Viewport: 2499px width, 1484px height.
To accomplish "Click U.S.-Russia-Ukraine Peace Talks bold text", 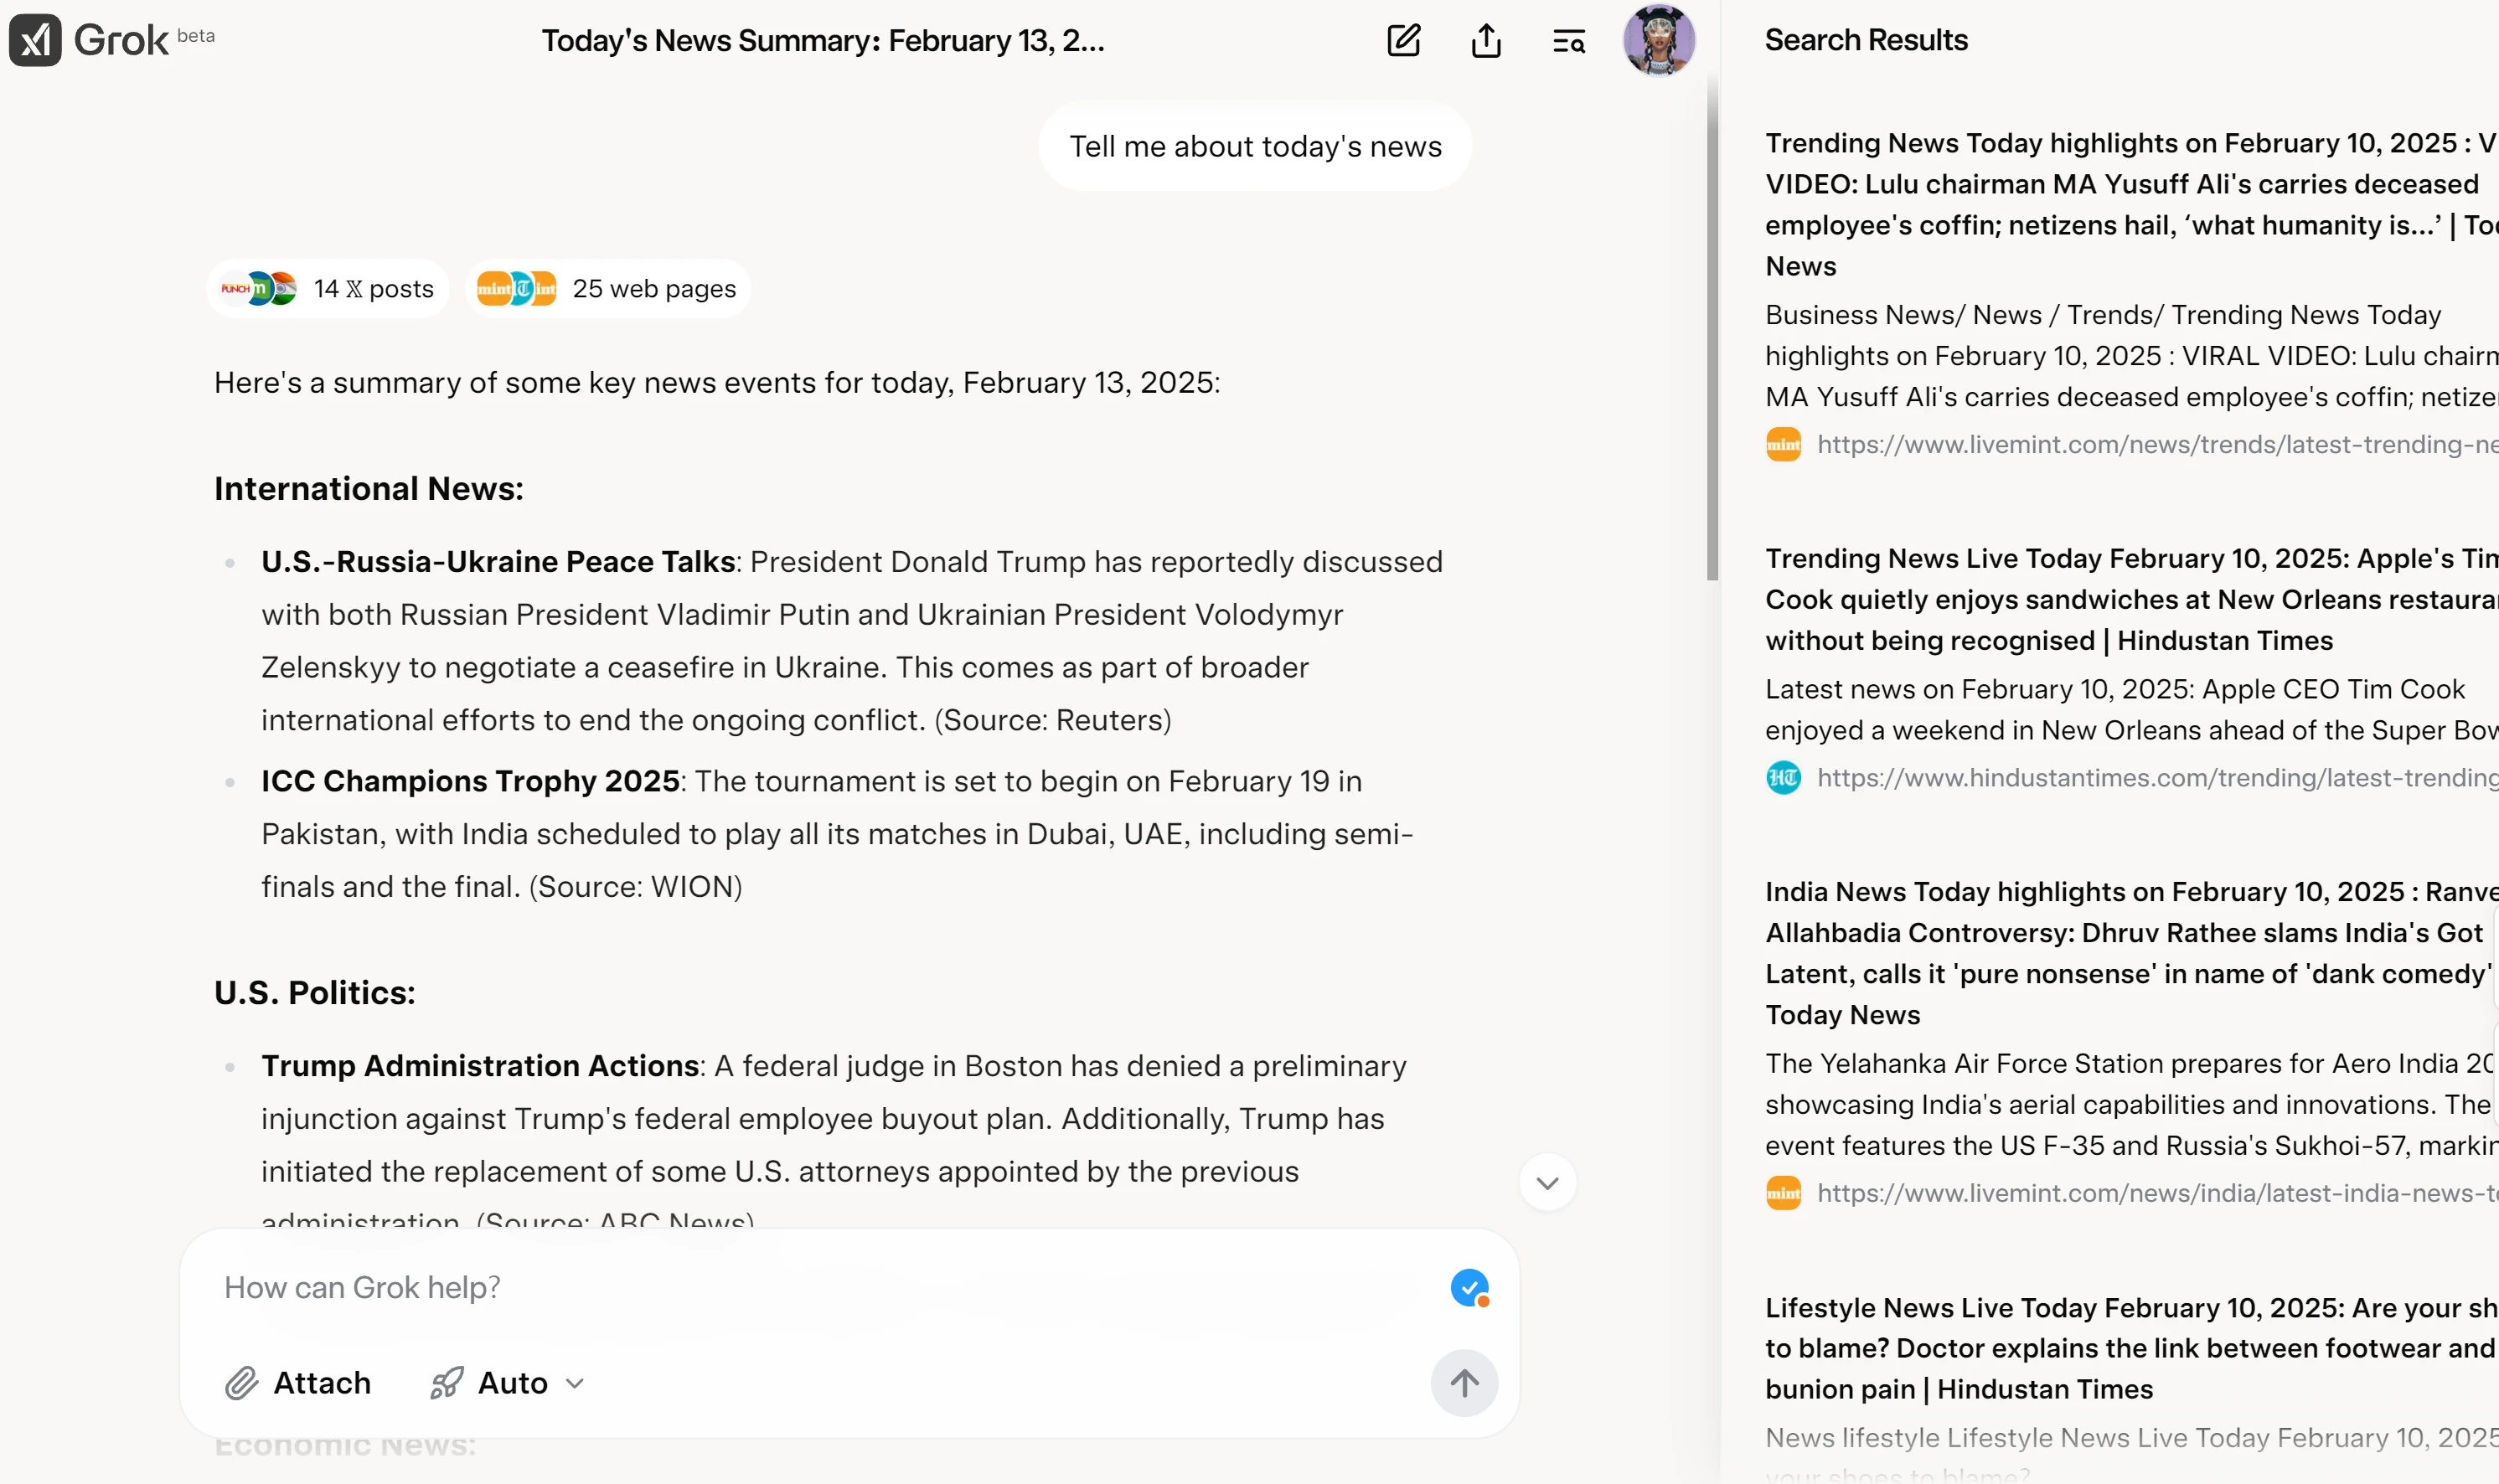I will pyautogui.click(x=498, y=562).
